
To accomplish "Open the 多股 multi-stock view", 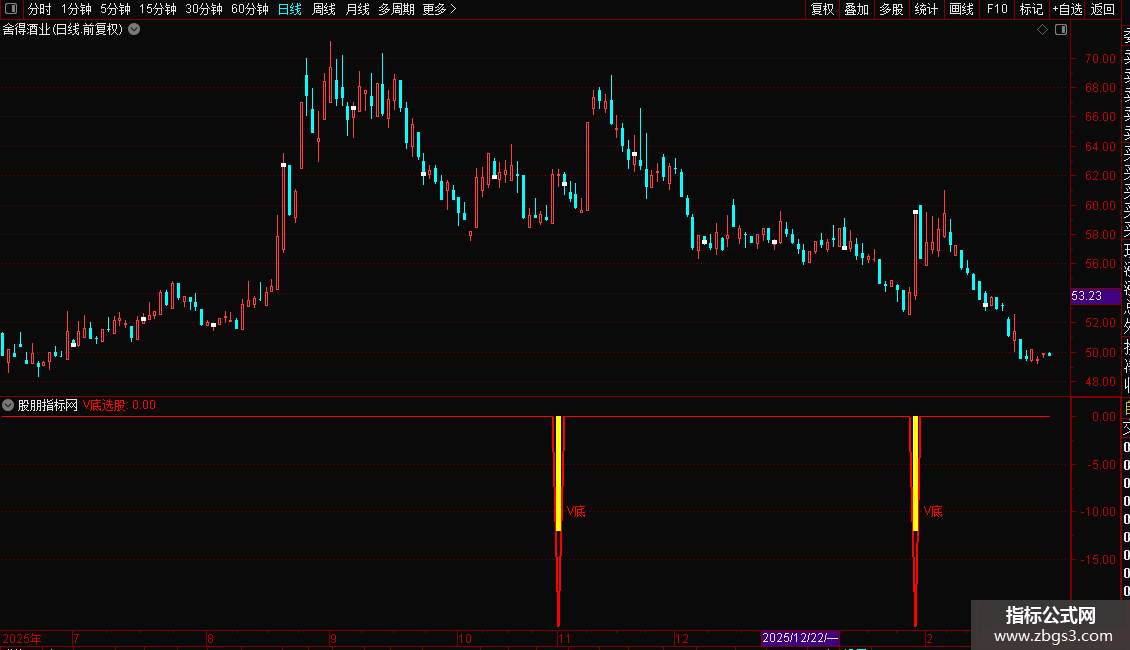I will point(891,9).
